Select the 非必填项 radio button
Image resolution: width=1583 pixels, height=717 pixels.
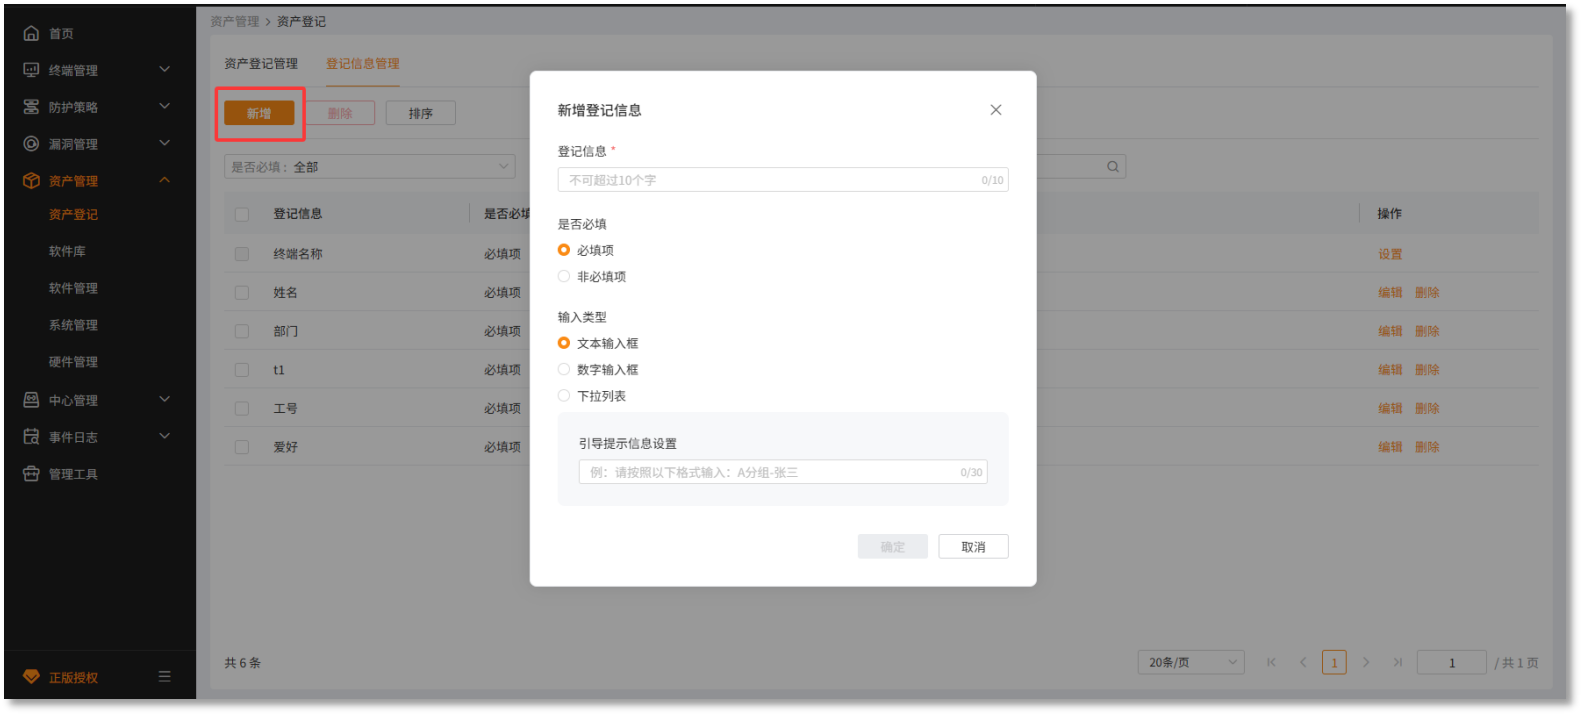coord(564,277)
